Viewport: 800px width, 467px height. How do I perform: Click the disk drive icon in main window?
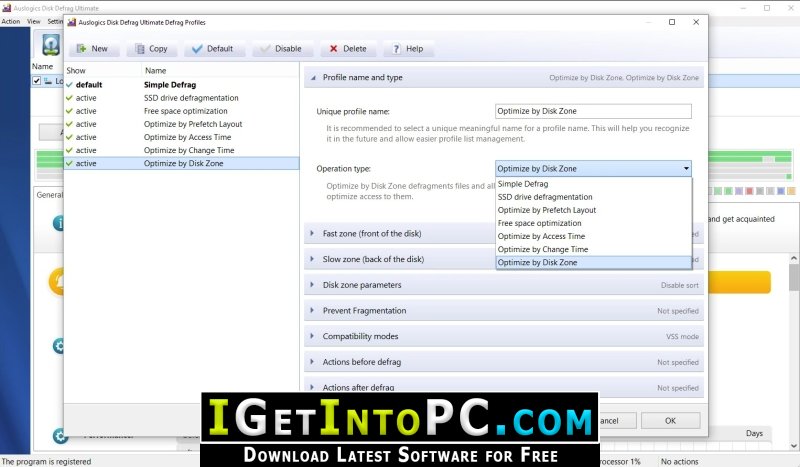[x=51, y=45]
